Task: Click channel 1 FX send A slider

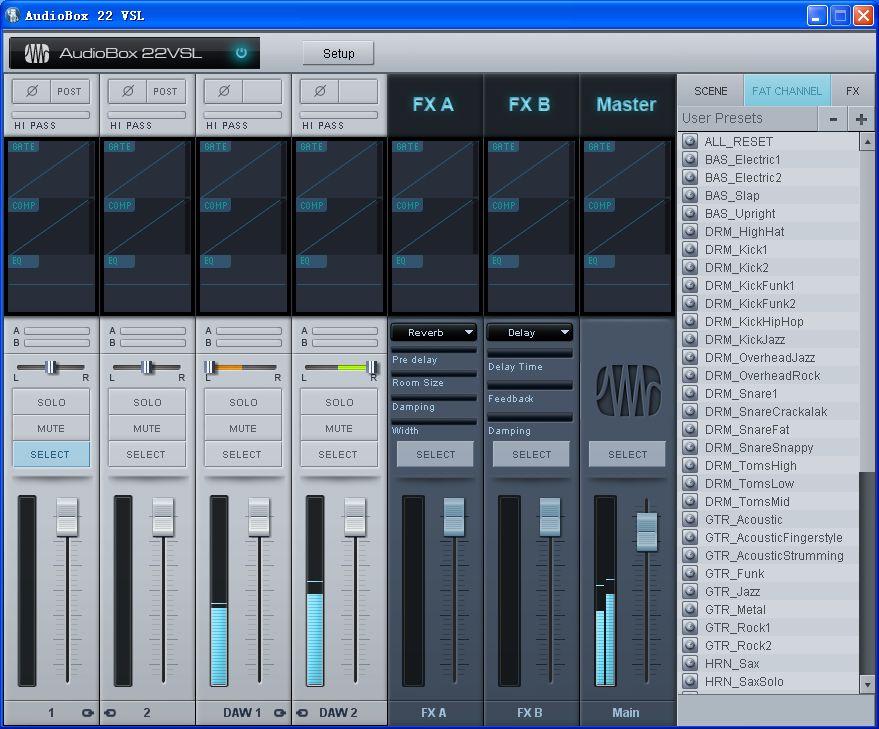Action: (x=57, y=331)
